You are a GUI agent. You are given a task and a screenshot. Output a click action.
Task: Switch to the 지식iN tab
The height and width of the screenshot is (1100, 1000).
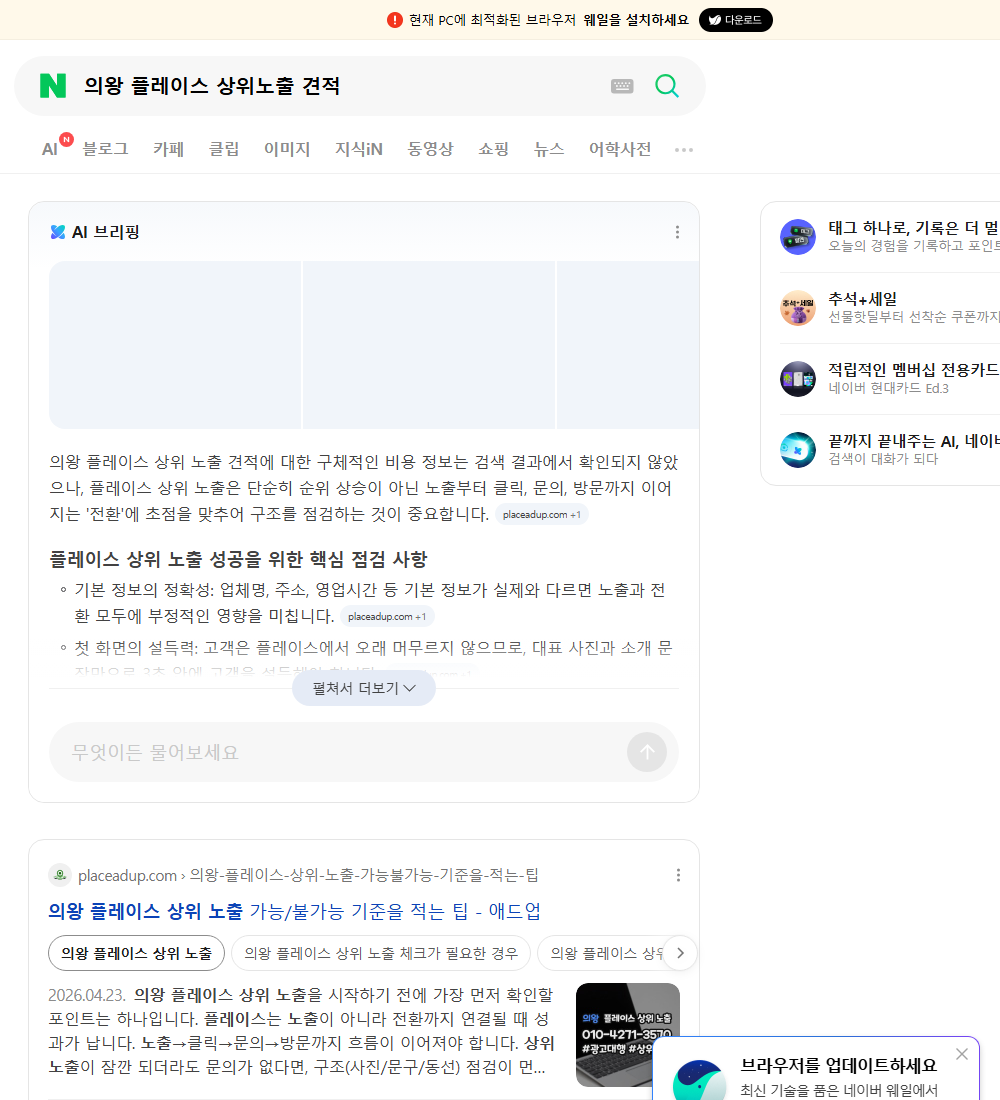click(x=359, y=149)
